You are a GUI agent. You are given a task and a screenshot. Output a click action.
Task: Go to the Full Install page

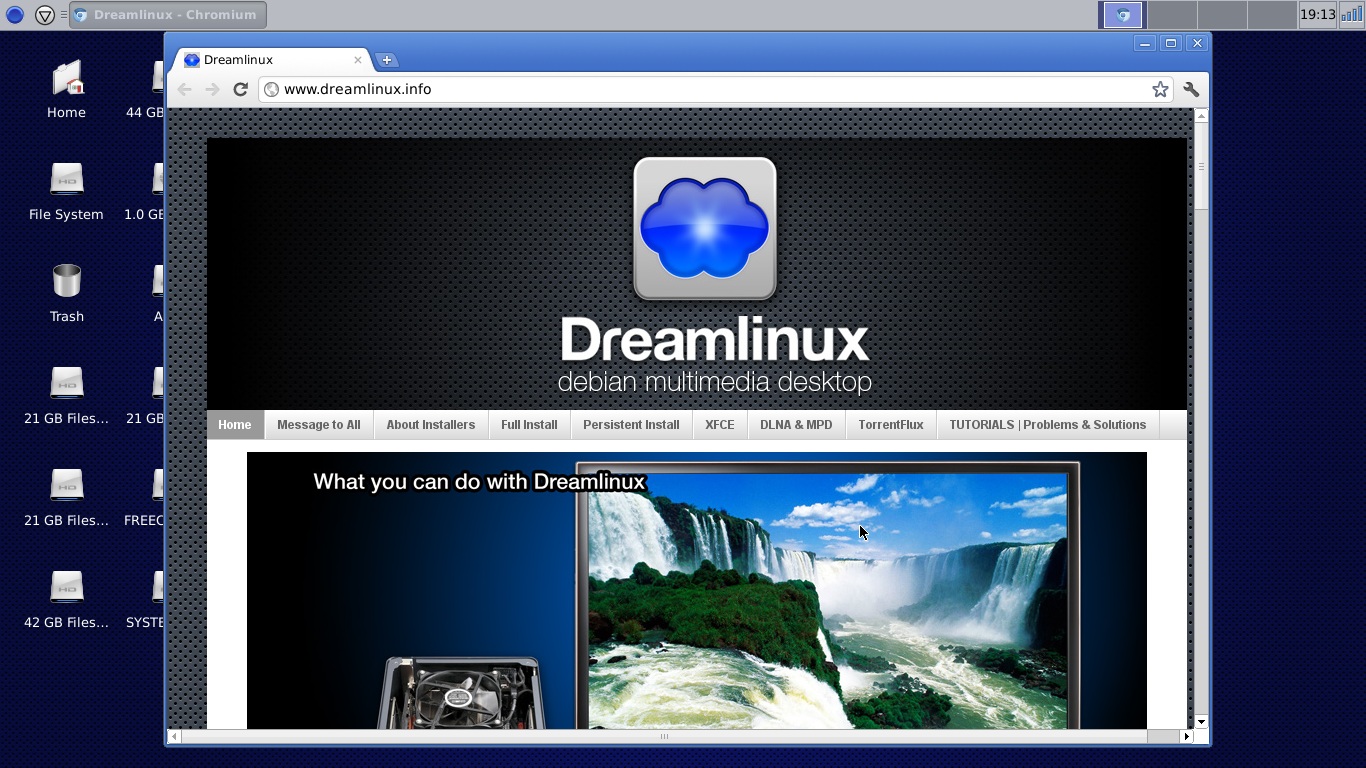coord(529,425)
